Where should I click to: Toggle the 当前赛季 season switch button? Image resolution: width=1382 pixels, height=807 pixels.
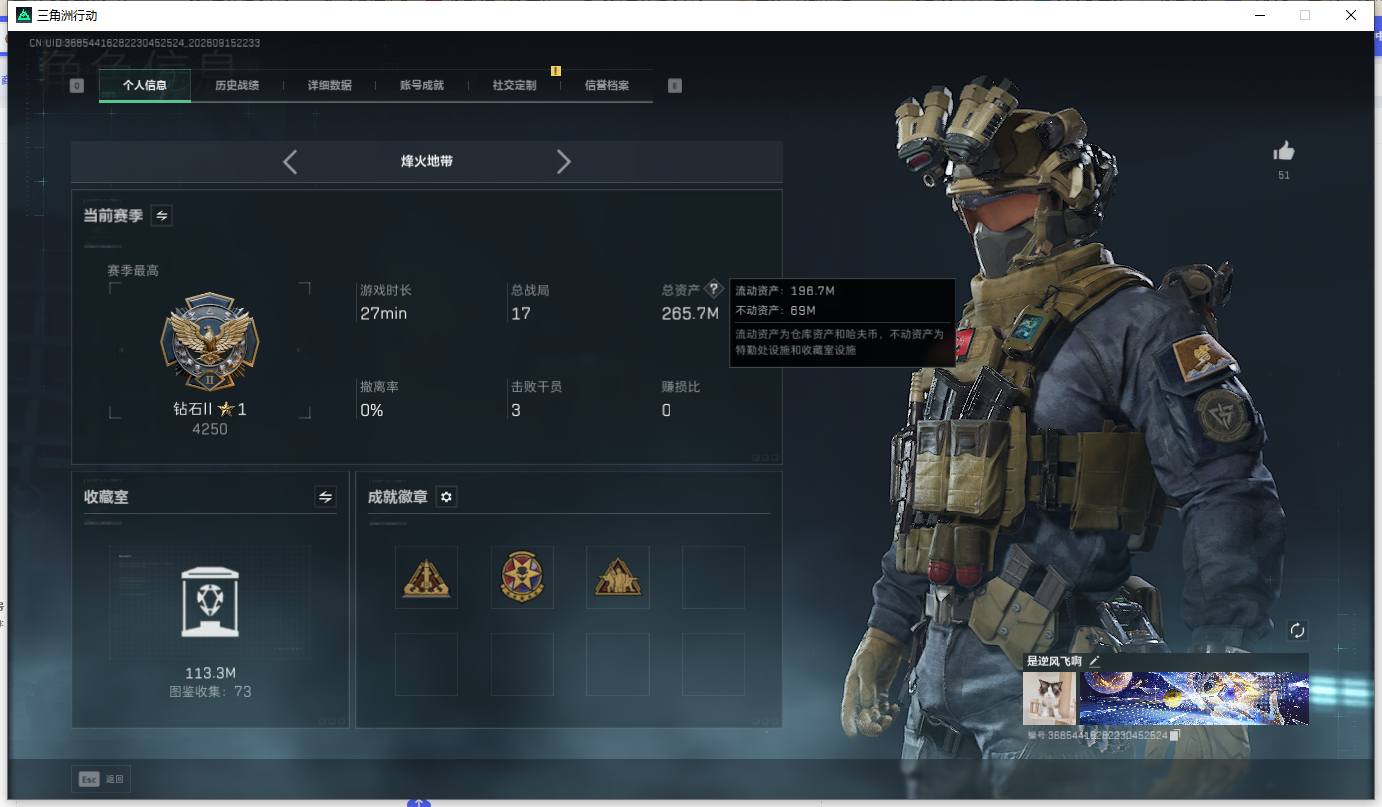click(161, 215)
